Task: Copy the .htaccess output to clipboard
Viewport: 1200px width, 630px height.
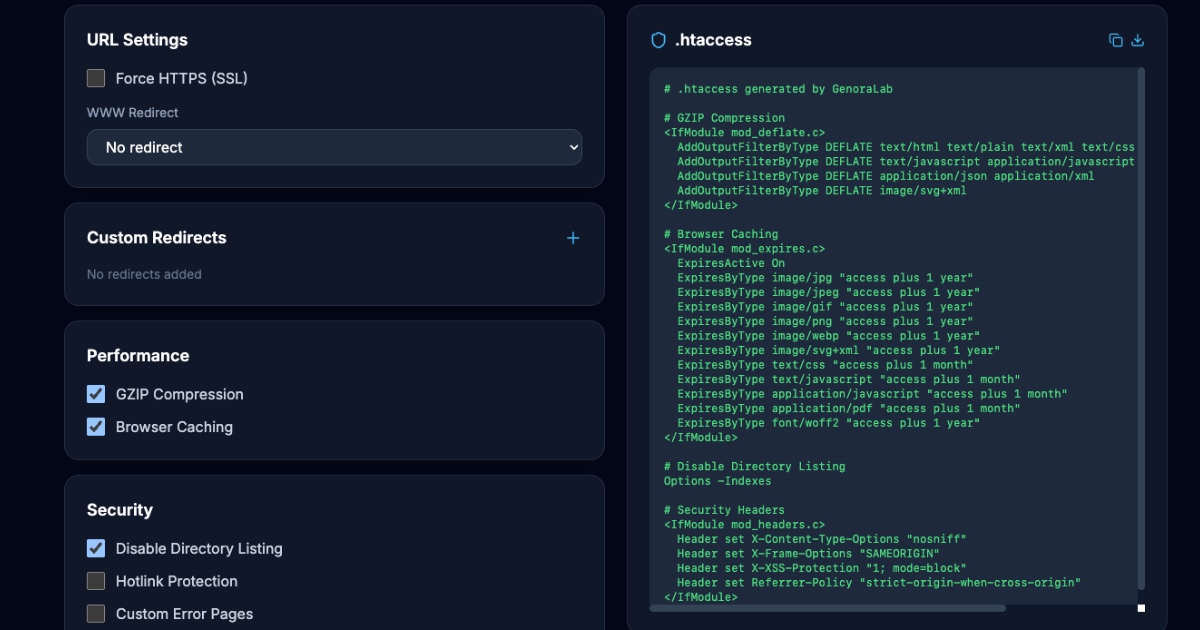Action: click(1116, 40)
